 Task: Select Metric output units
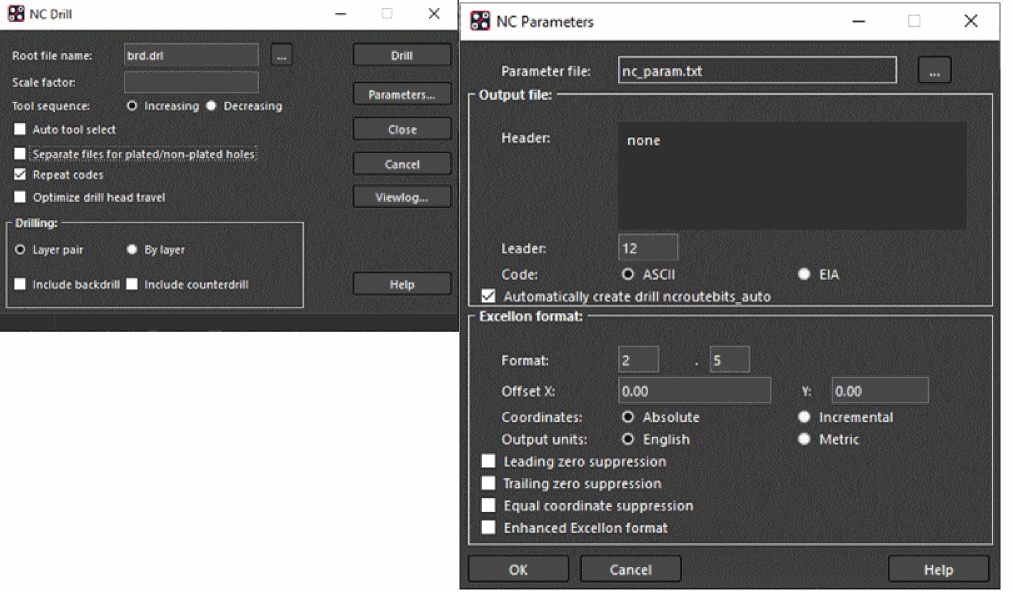click(x=804, y=439)
